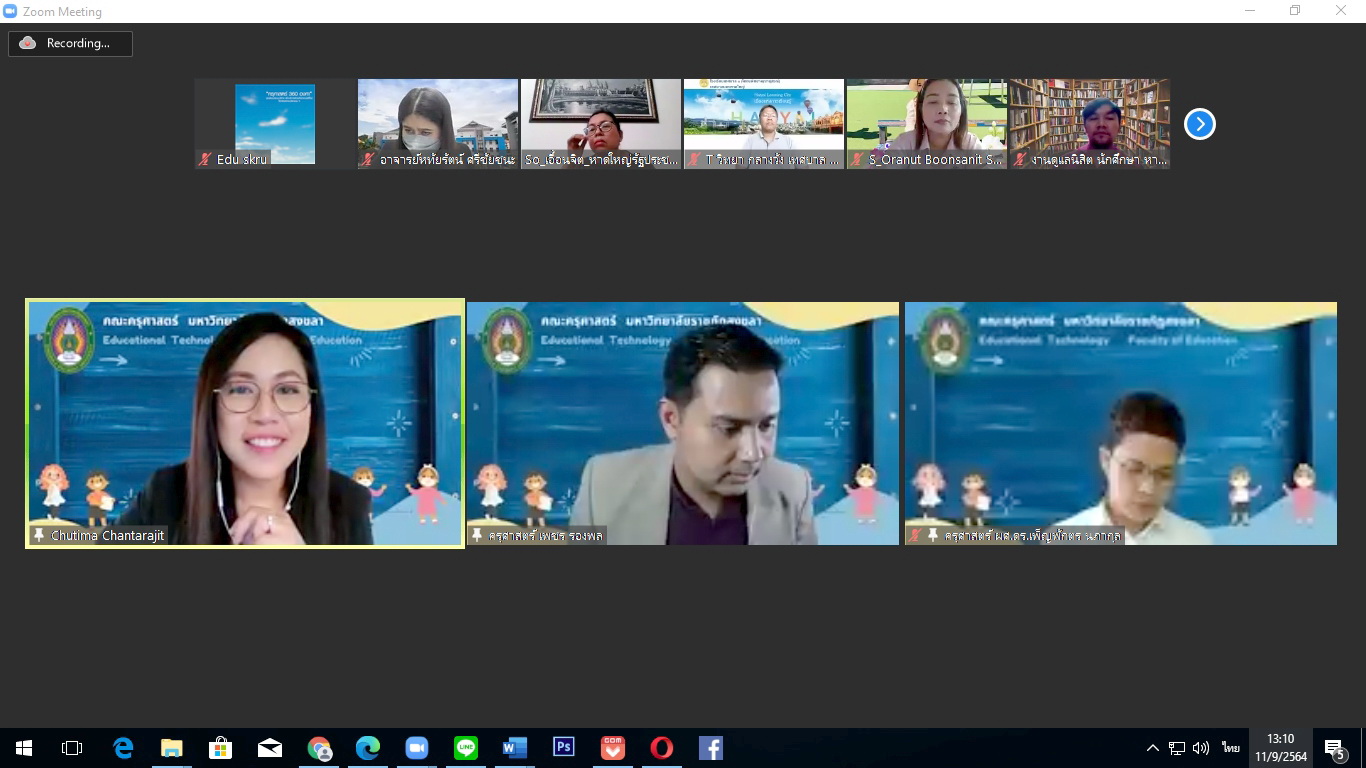Open File Explorer from the taskbar
1366x768 pixels.
[172, 748]
